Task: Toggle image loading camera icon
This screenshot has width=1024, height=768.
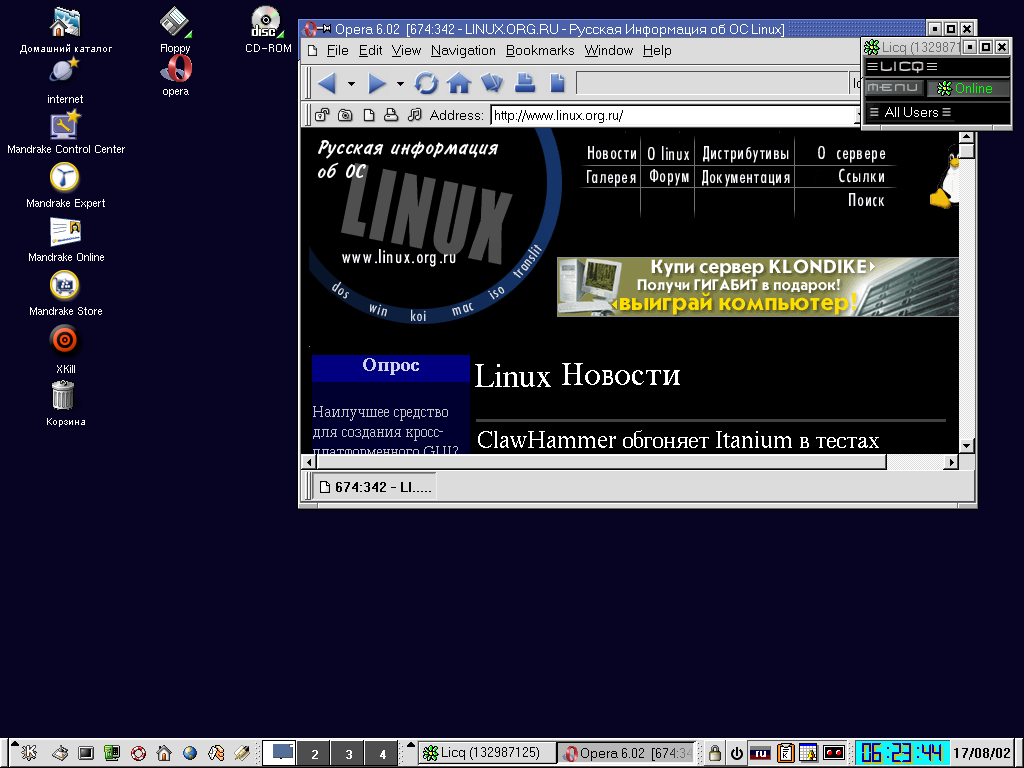Action: (345, 116)
